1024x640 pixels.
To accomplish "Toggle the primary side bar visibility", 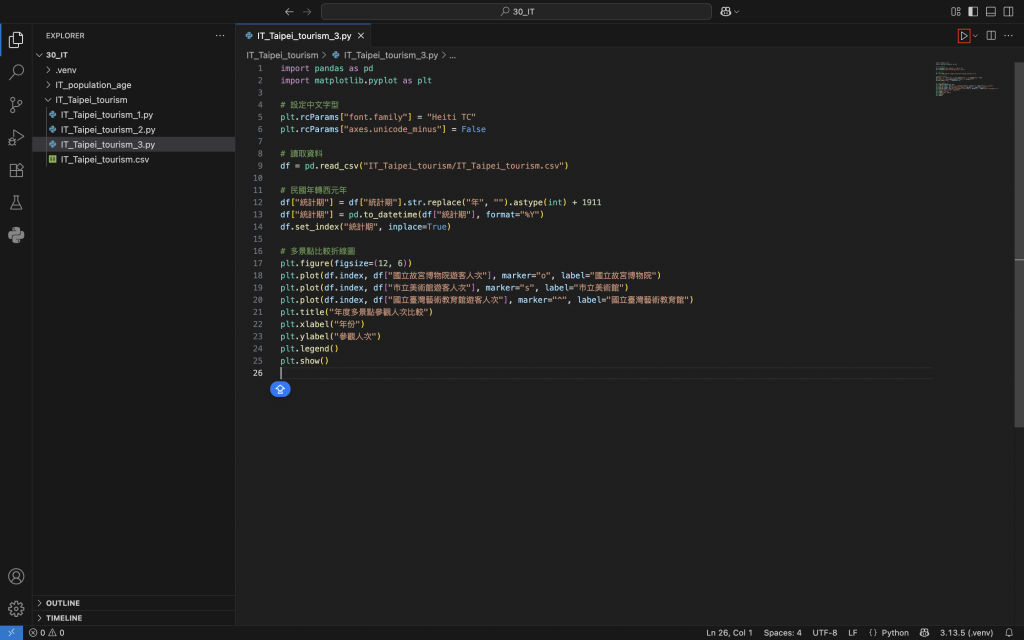I will coord(973,11).
